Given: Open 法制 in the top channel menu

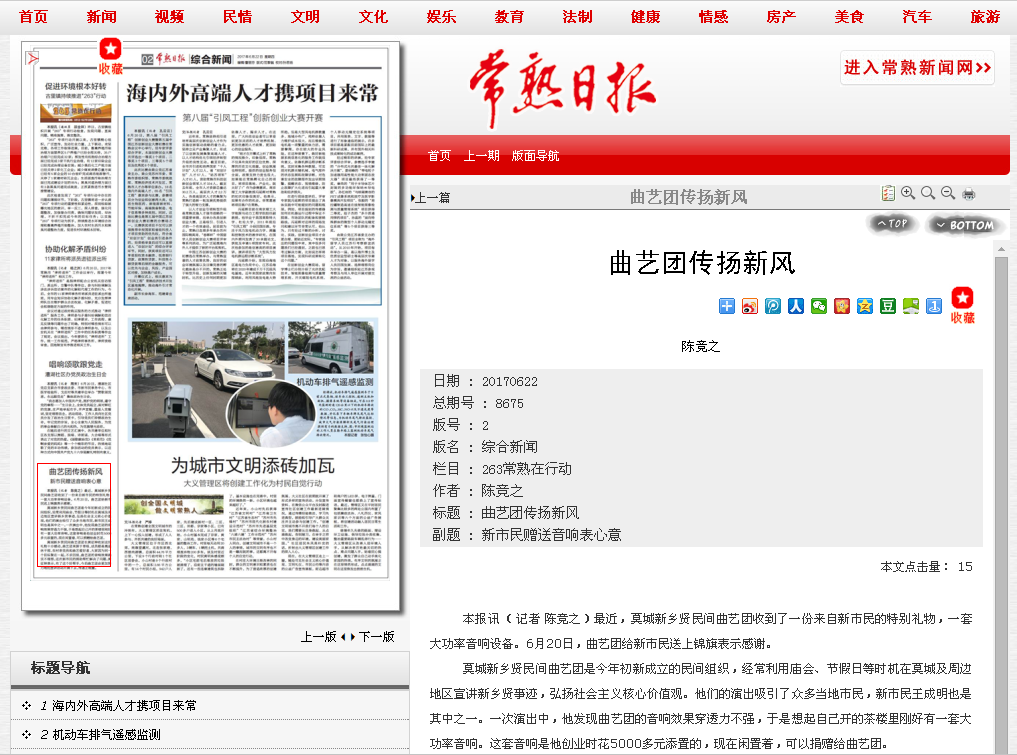Looking at the screenshot, I should [x=577, y=17].
